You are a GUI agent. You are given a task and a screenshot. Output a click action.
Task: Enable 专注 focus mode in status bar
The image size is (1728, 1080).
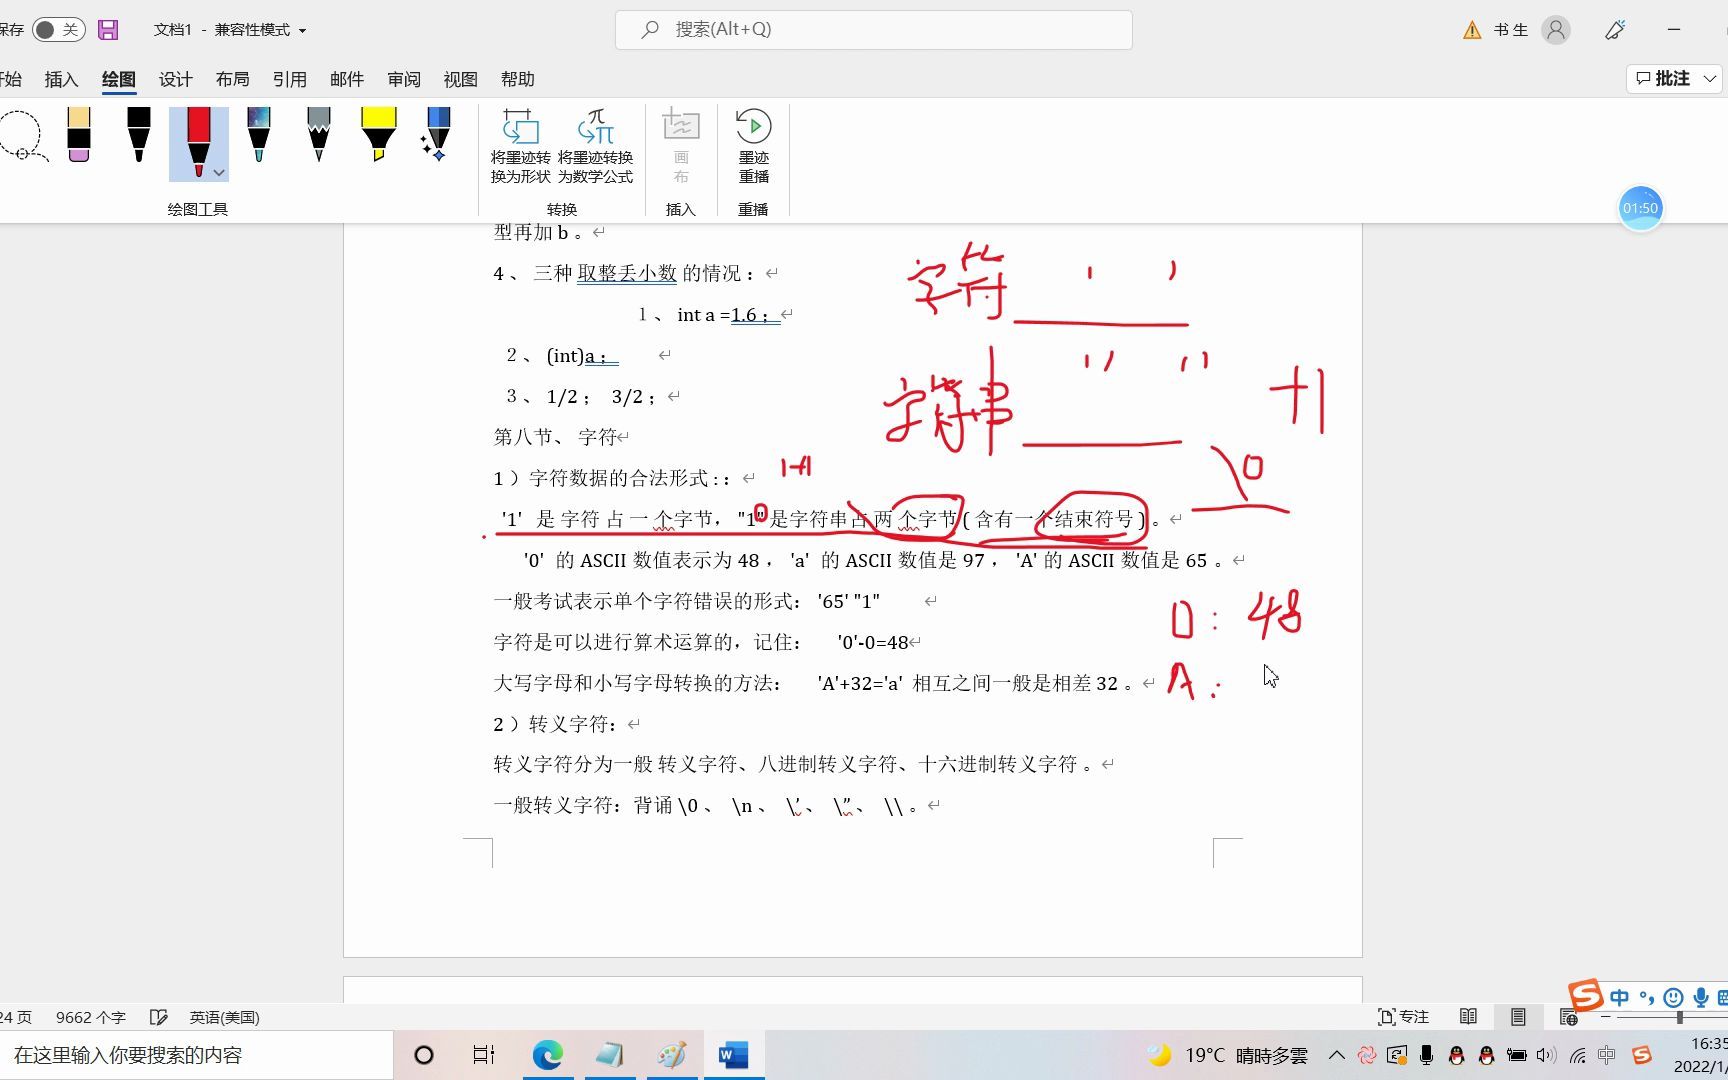click(1404, 1016)
